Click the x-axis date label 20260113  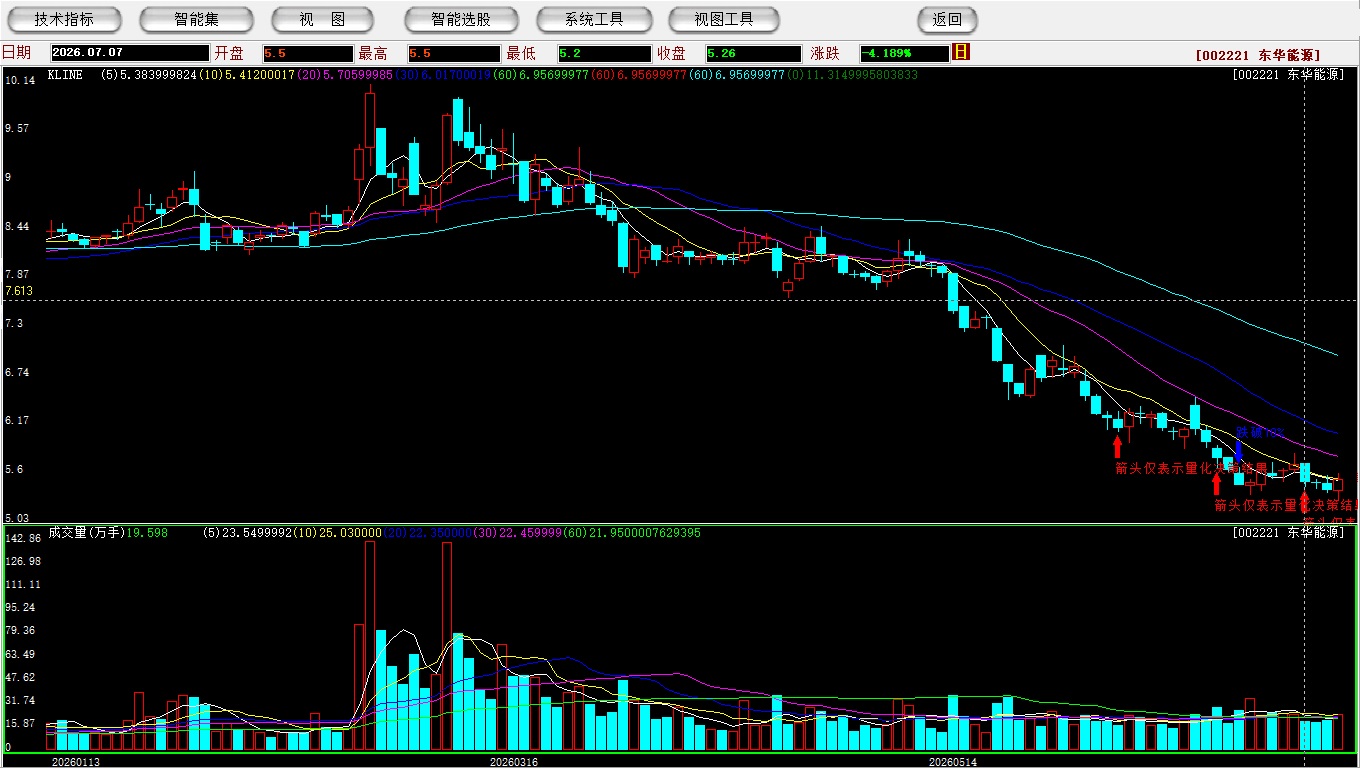[x=76, y=761]
